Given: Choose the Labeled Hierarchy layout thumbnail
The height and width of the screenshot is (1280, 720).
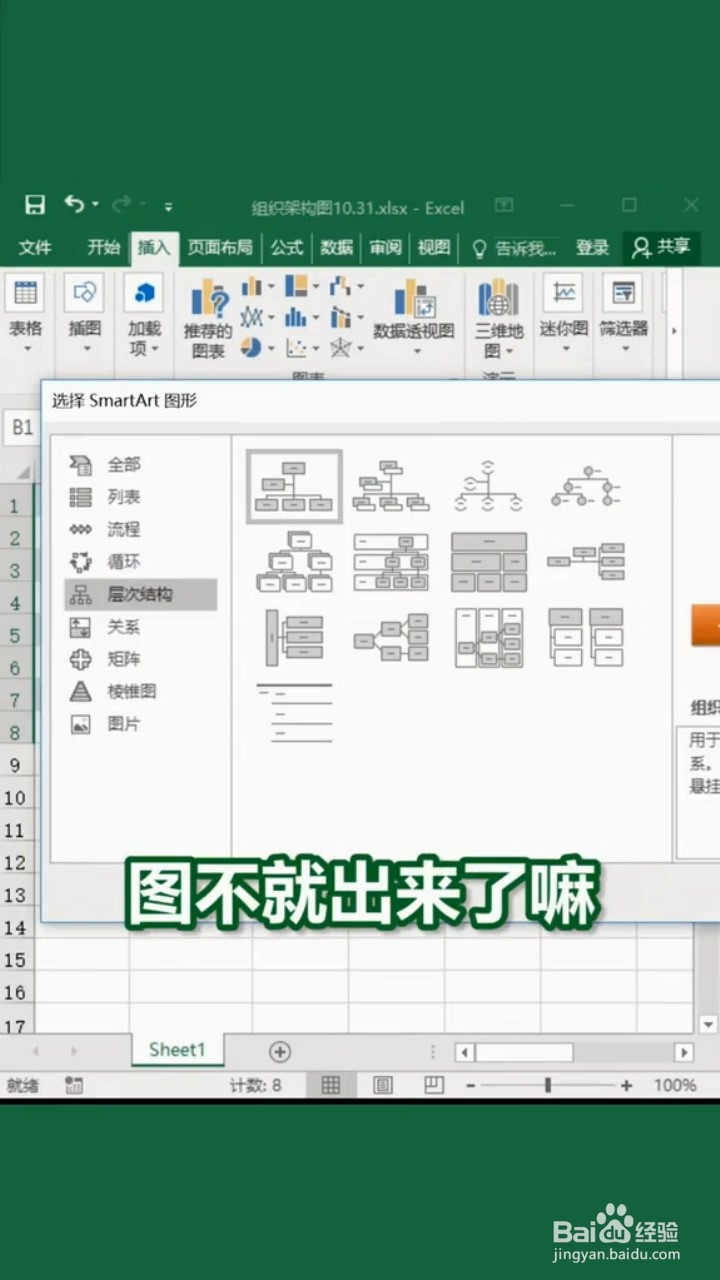Looking at the screenshot, I should click(391, 561).
